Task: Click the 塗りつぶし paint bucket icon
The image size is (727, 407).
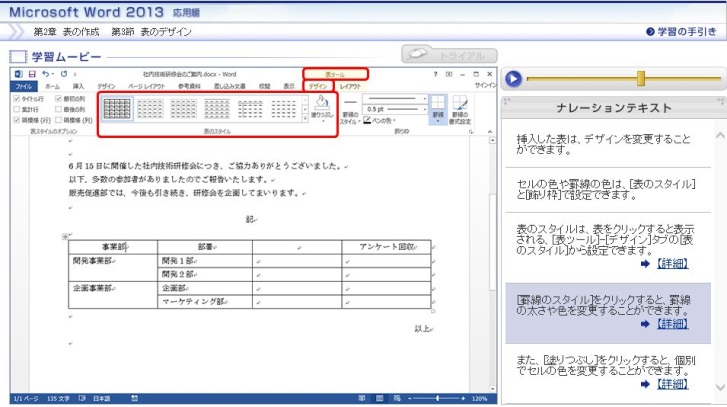Action: 321,102
